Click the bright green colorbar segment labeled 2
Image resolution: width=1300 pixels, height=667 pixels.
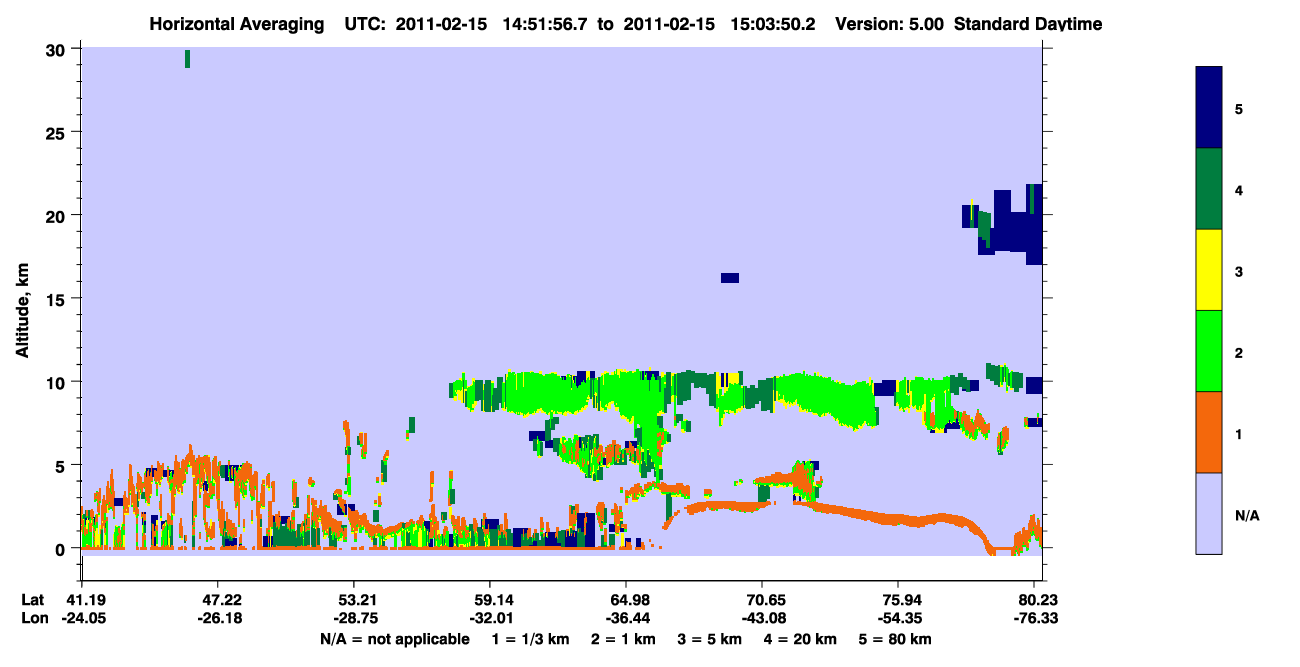[x=1208, y=351]
